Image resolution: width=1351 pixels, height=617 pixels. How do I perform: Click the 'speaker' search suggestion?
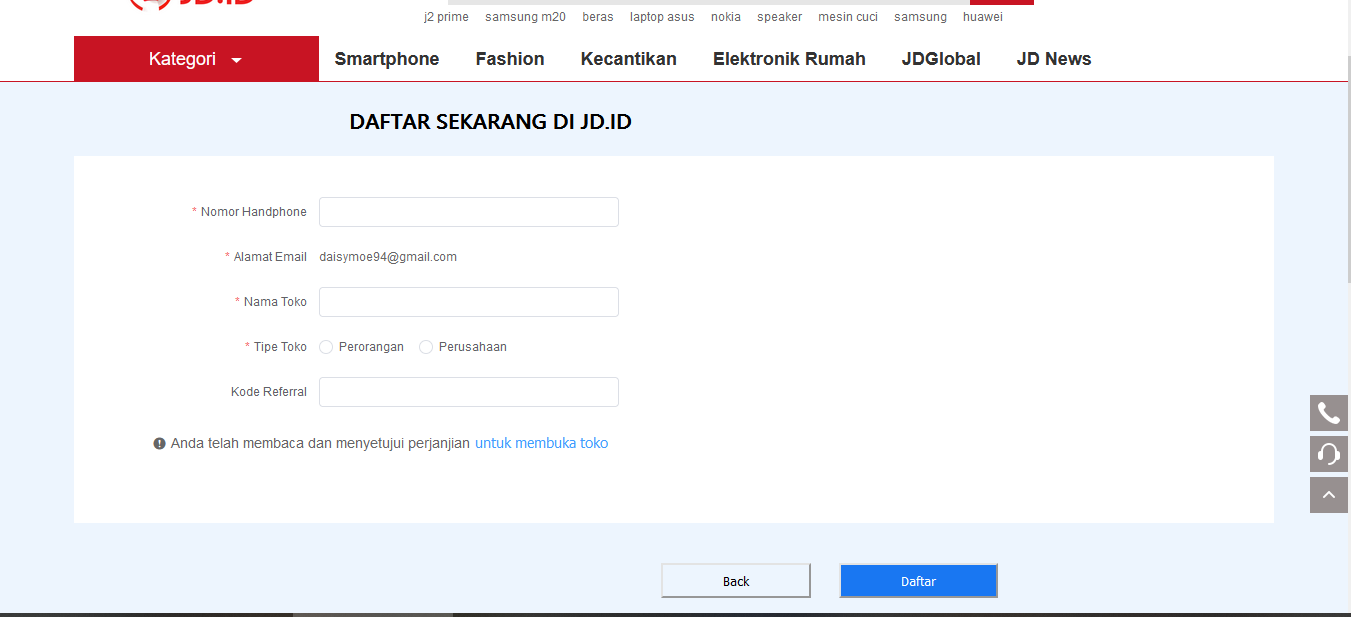[x=779, y=17]
